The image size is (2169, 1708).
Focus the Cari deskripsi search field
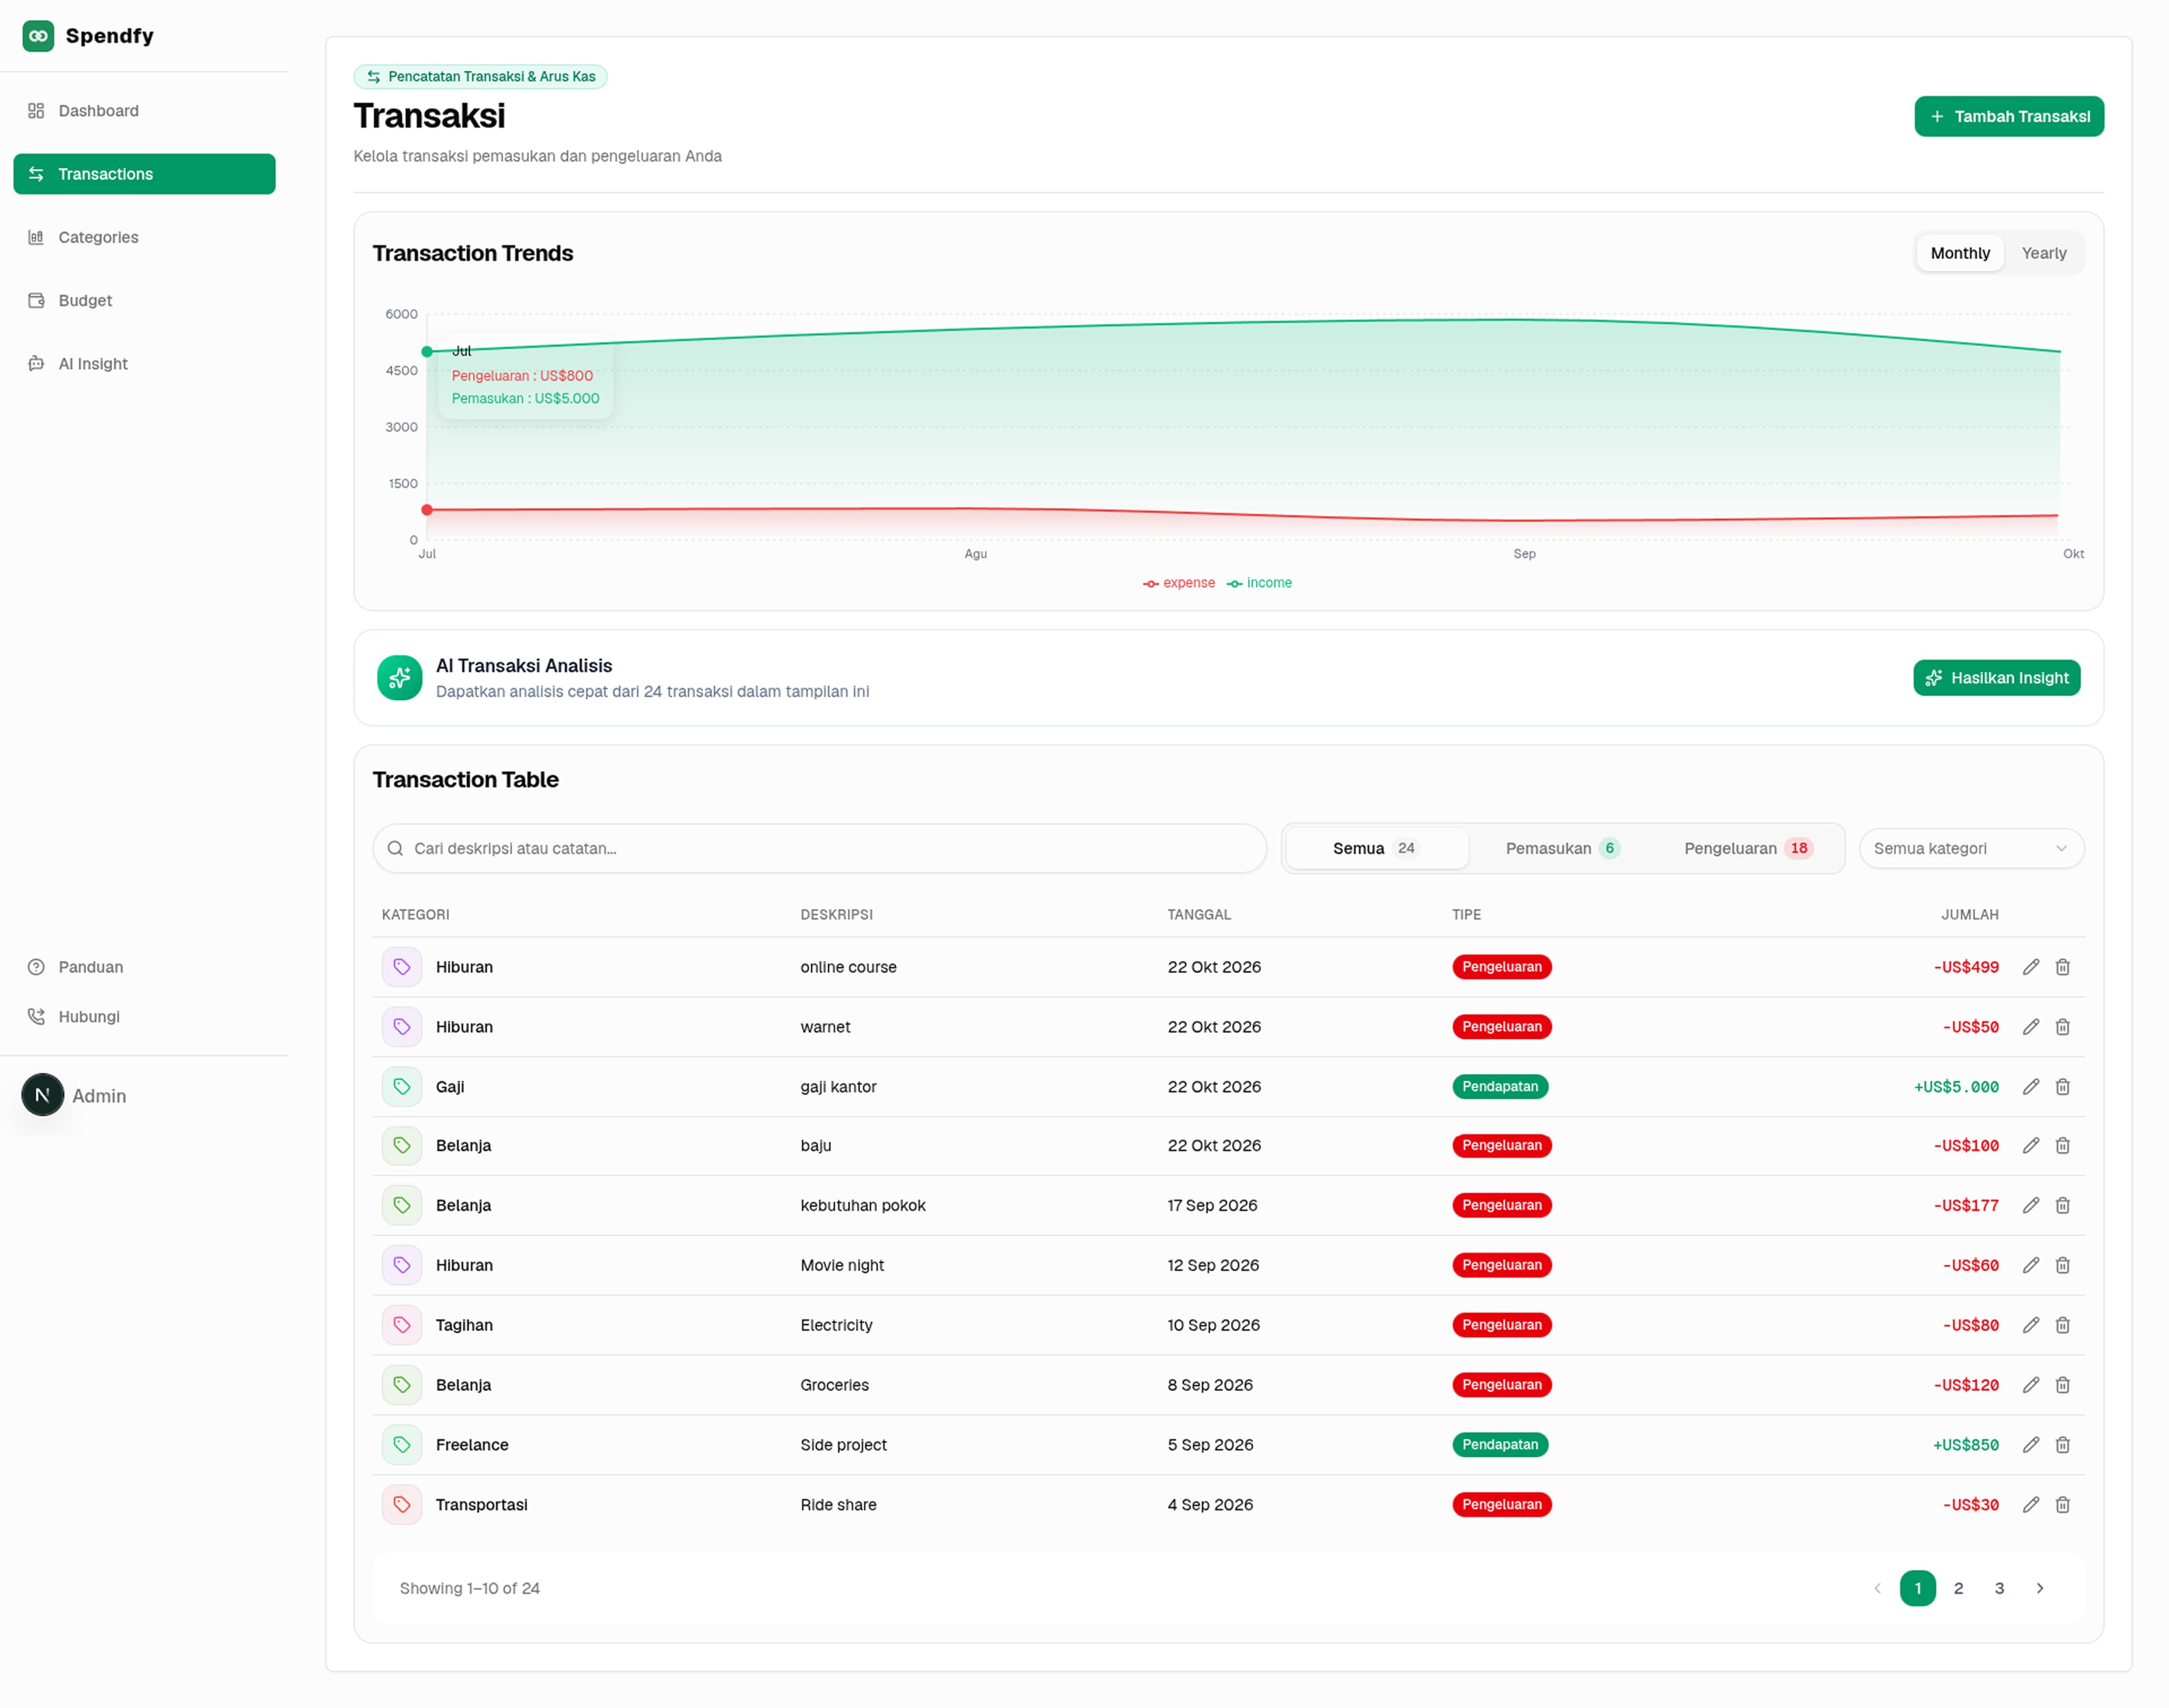point(819,849)
